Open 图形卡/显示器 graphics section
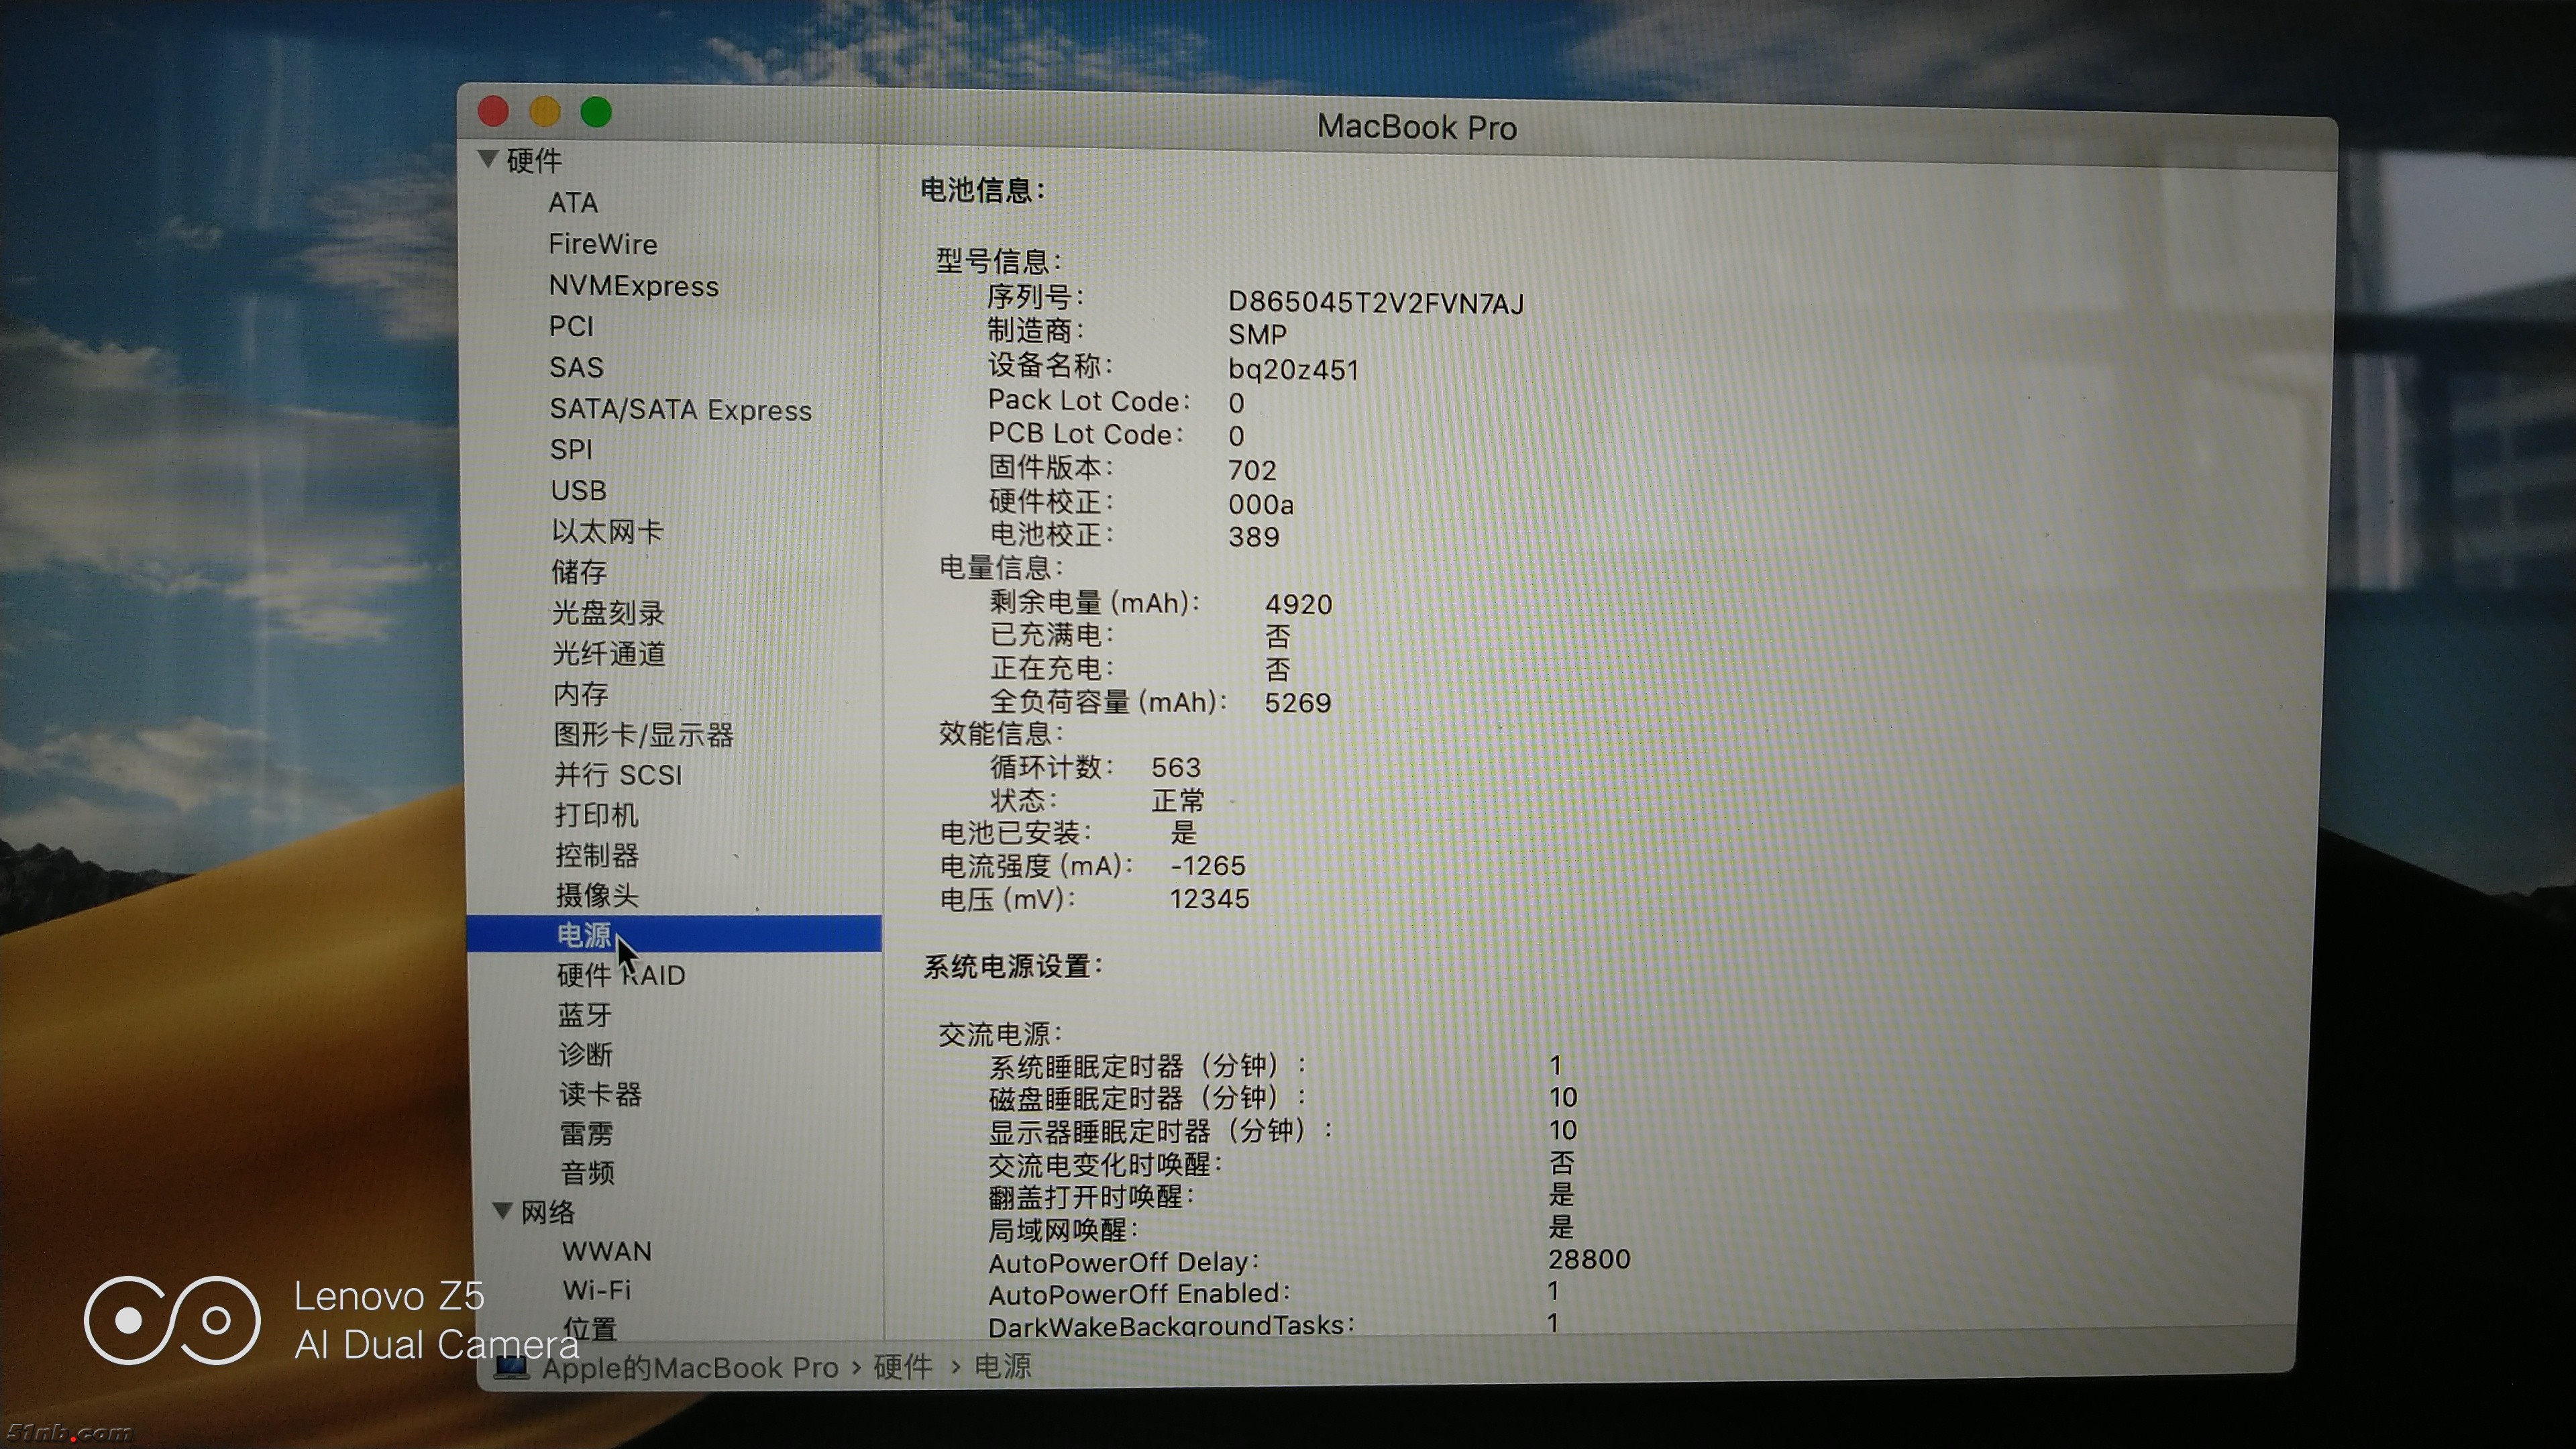 coord(643,735)
